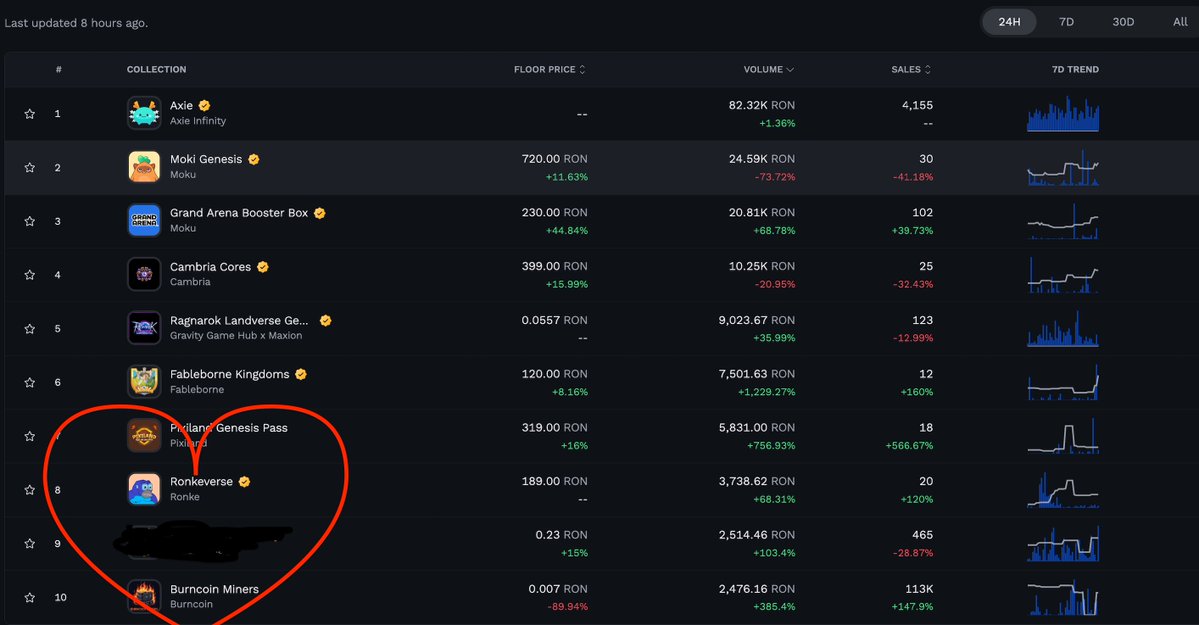Open the Cambria Cores collection
This screenshot has width=1199, height=625.
(210, 267)
